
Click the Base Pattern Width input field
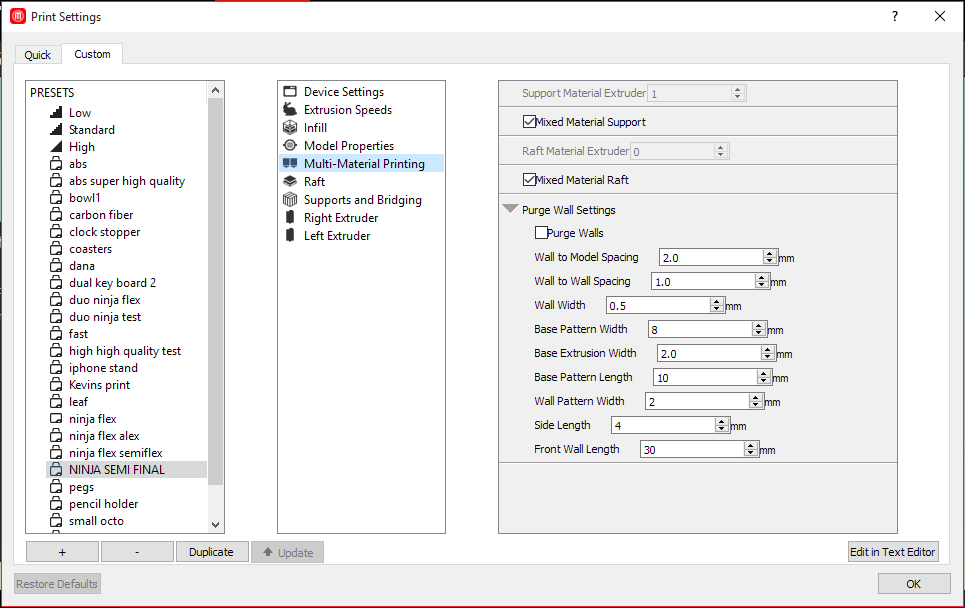(x=698, y=329)
